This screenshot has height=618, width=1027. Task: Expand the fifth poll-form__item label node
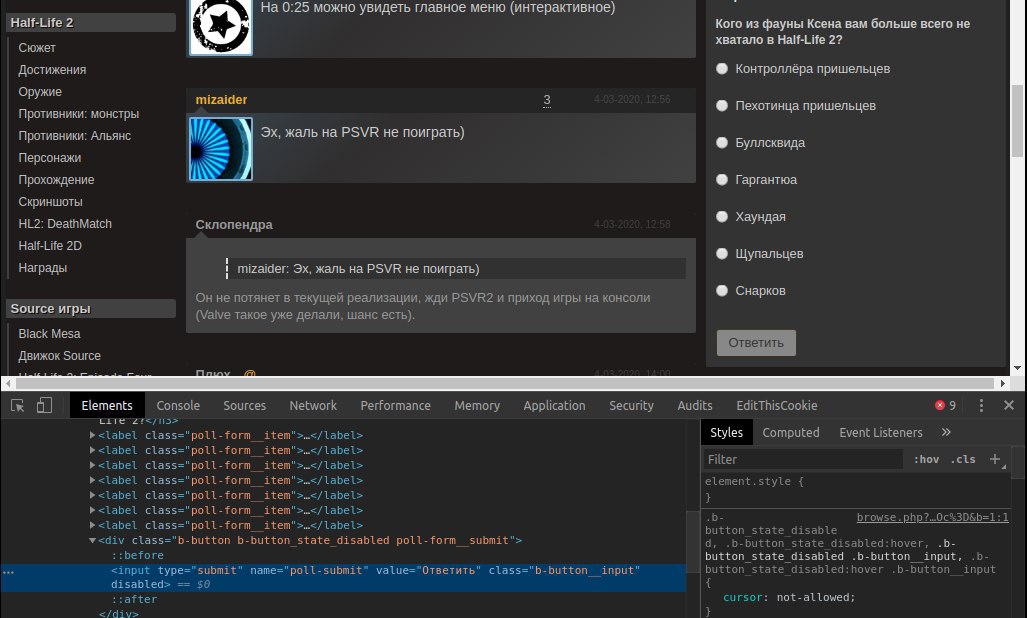tap(92, 496)
